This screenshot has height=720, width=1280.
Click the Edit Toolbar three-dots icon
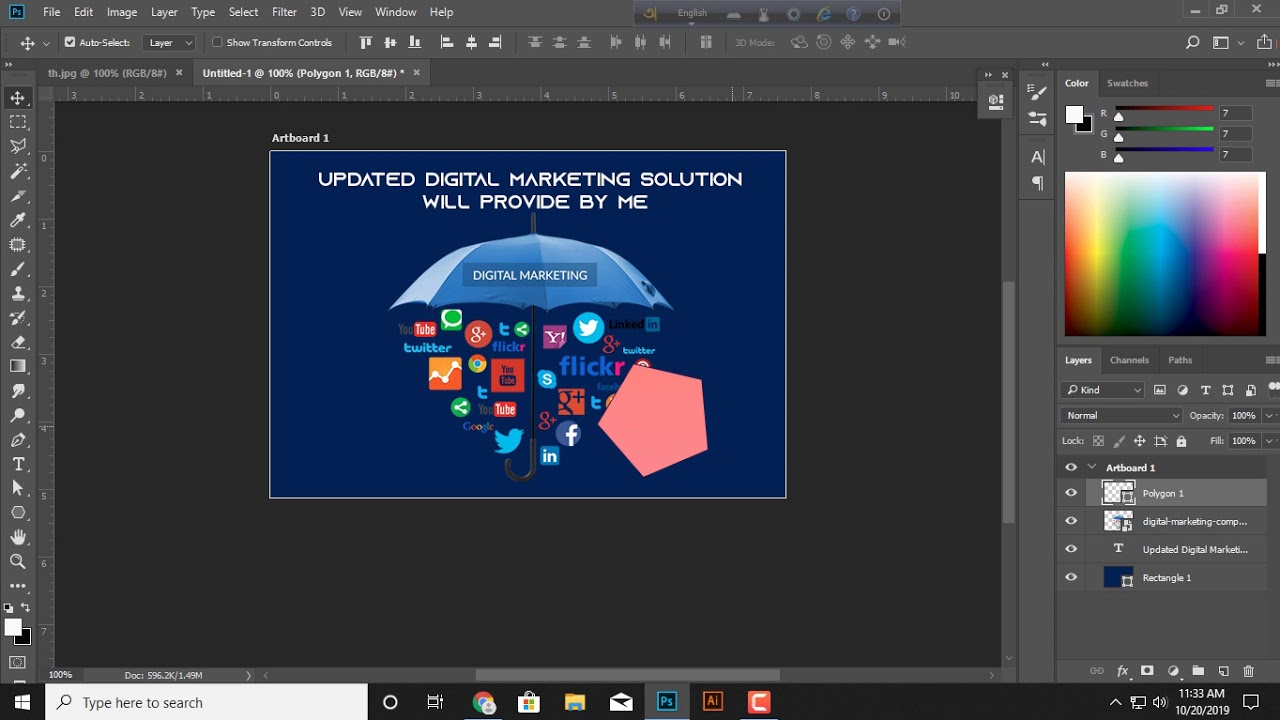click(18, 586)
